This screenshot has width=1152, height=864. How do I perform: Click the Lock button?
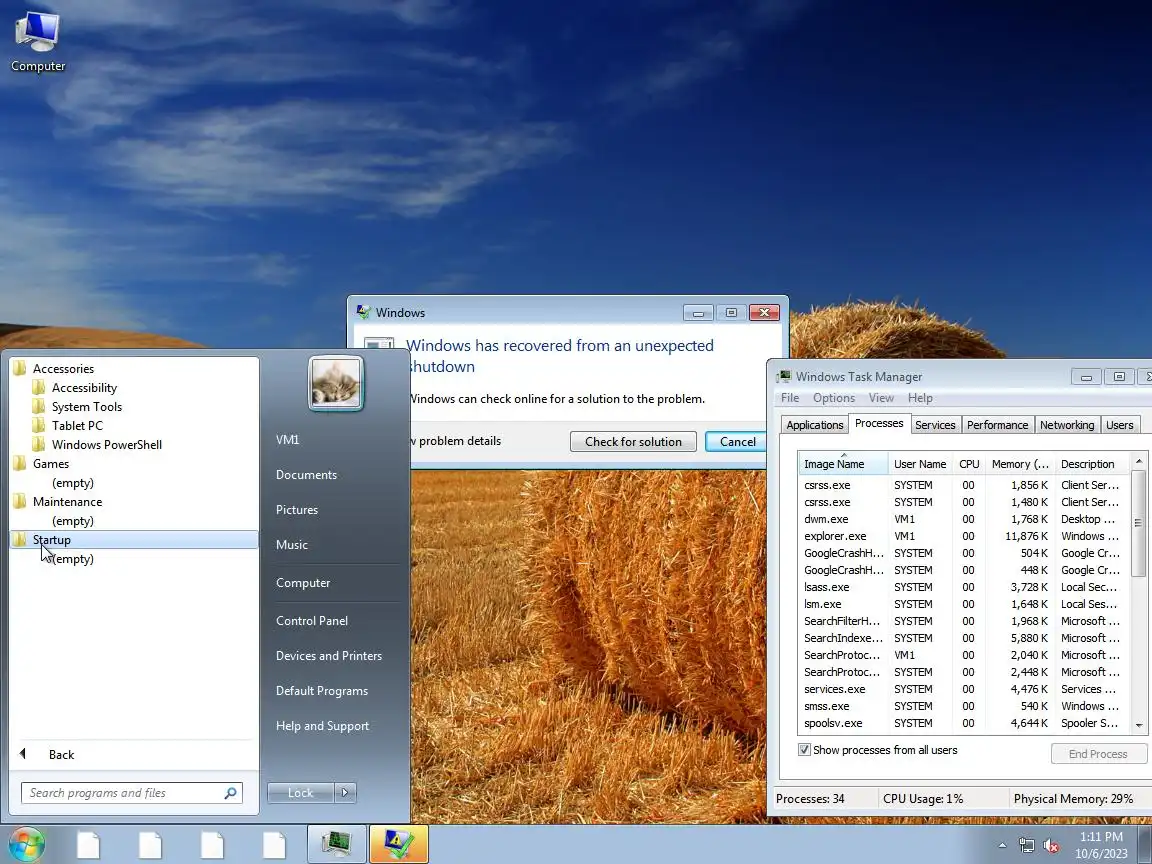[300, 793]
